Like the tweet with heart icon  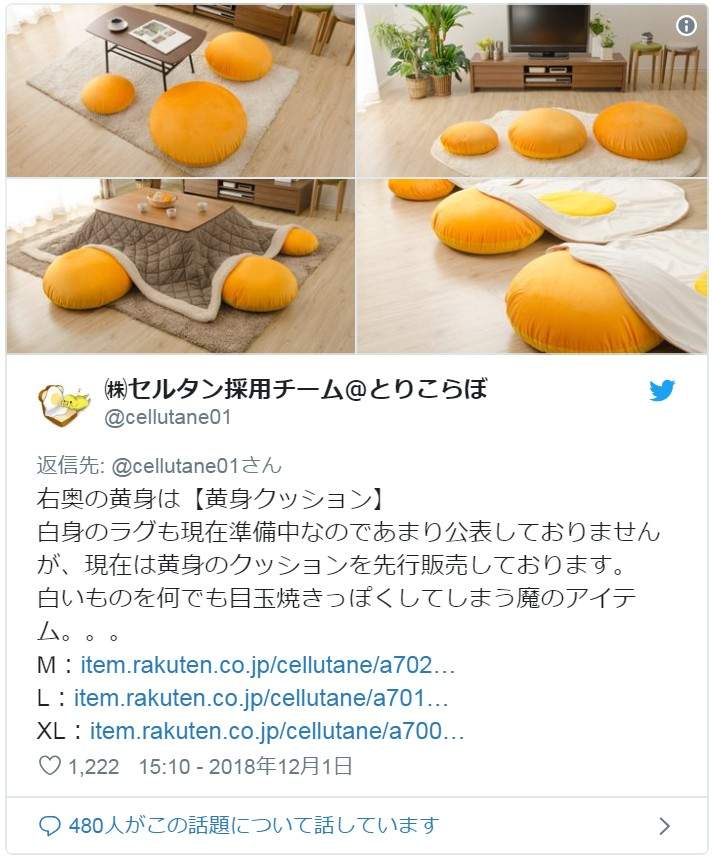[50, 765]
